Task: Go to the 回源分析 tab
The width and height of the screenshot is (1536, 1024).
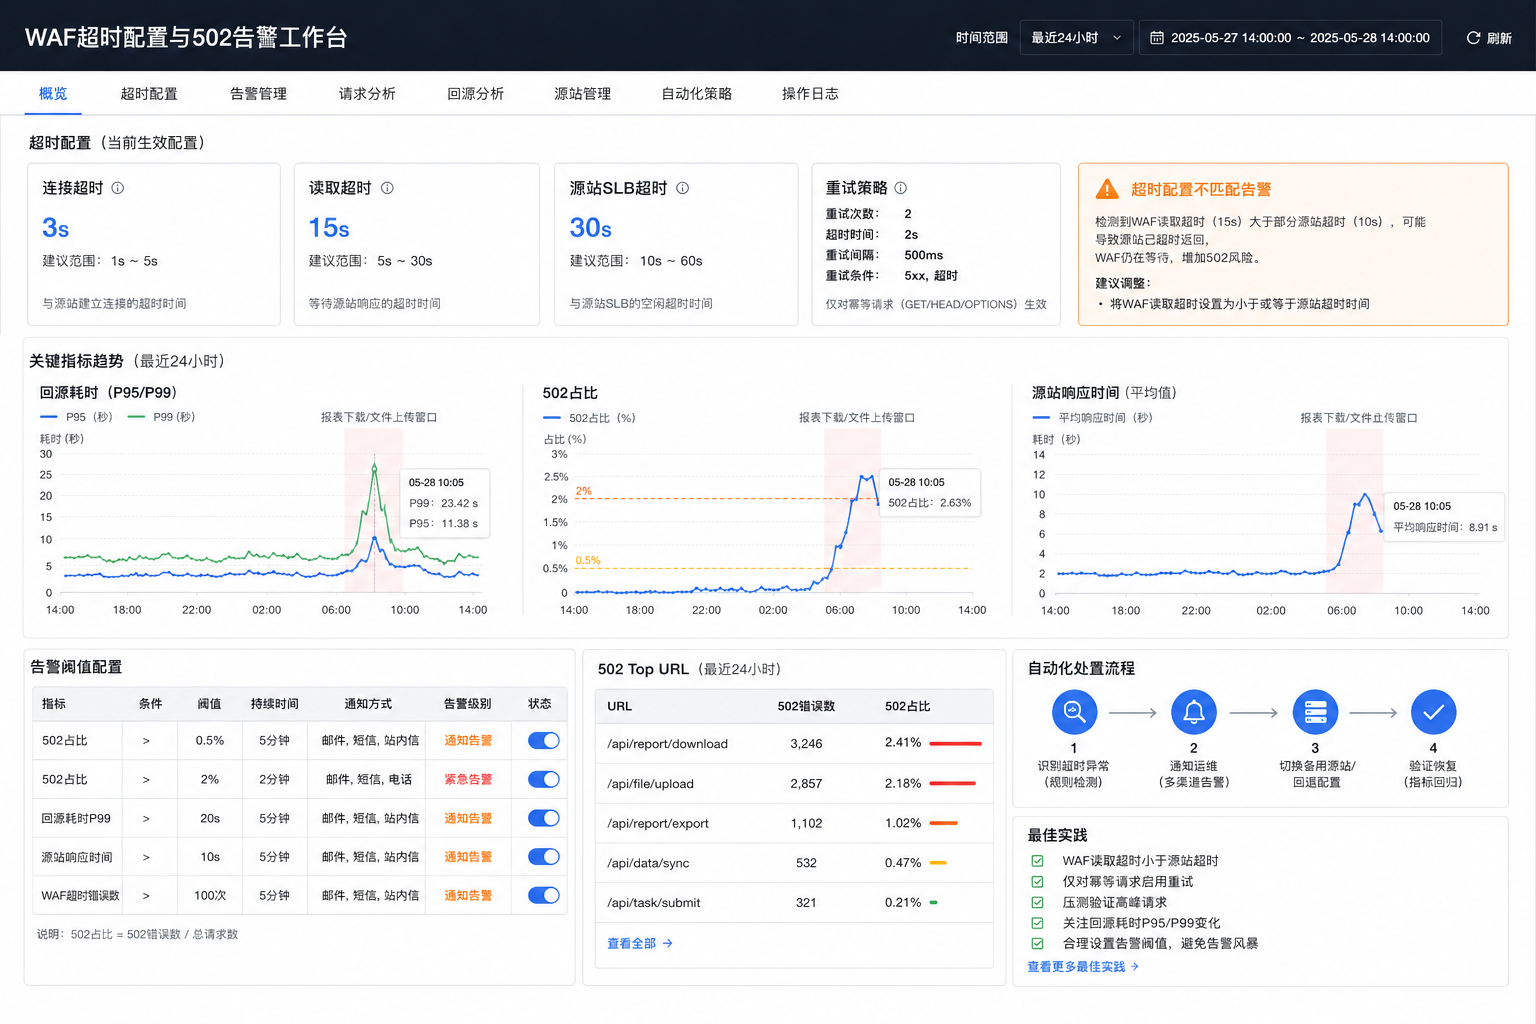Action: [x=475, y=93]
